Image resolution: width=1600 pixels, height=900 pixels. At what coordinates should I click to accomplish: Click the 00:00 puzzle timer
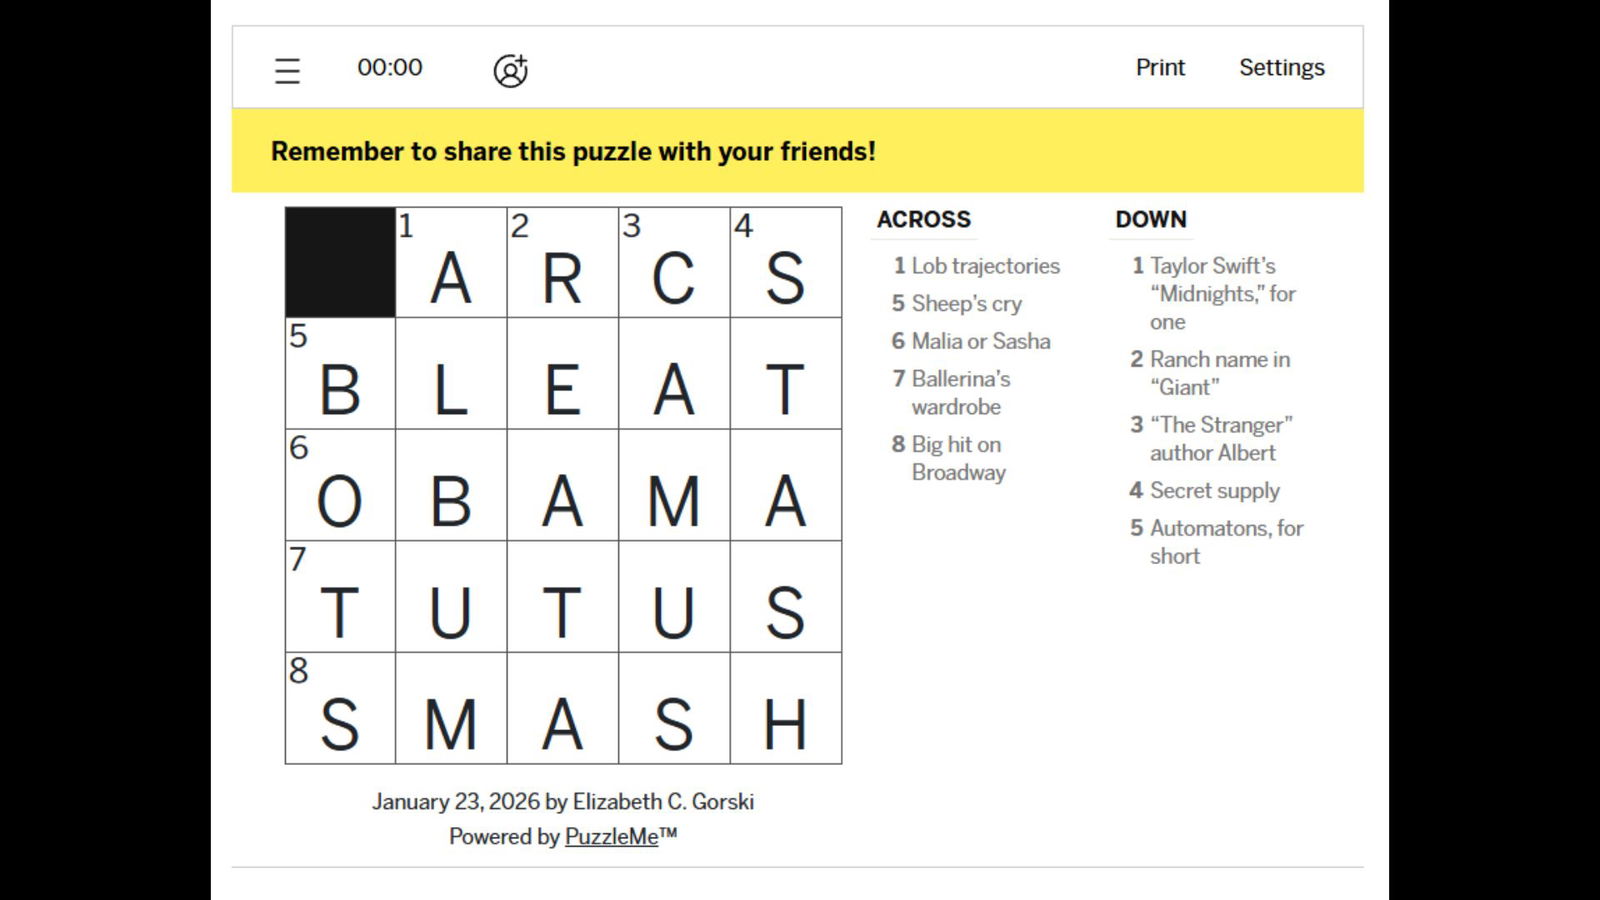click(390, 67)
